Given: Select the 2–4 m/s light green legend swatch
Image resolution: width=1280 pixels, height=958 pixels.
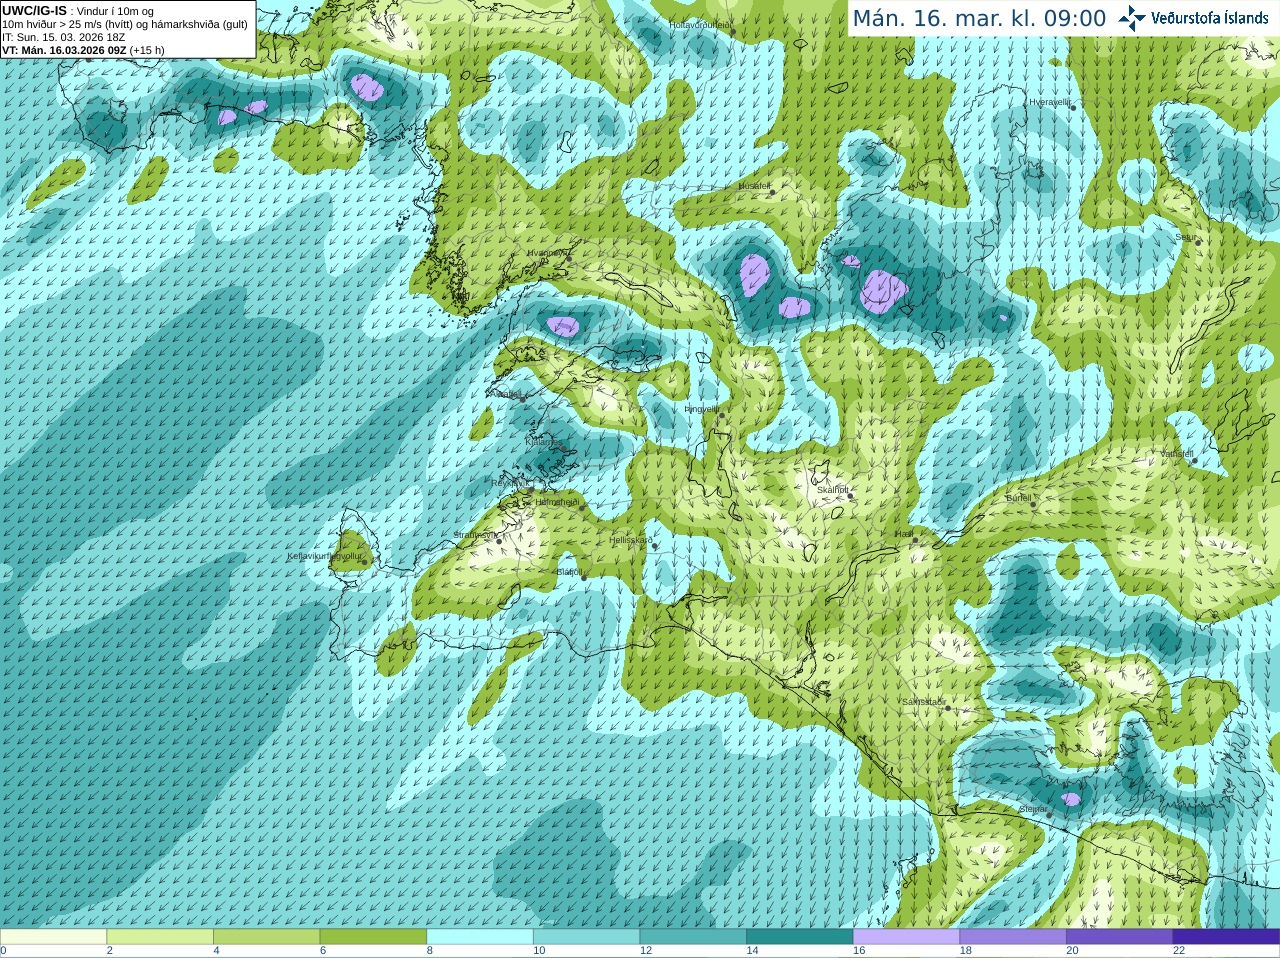Looking at the screenshot, I should tap(160, 937).
